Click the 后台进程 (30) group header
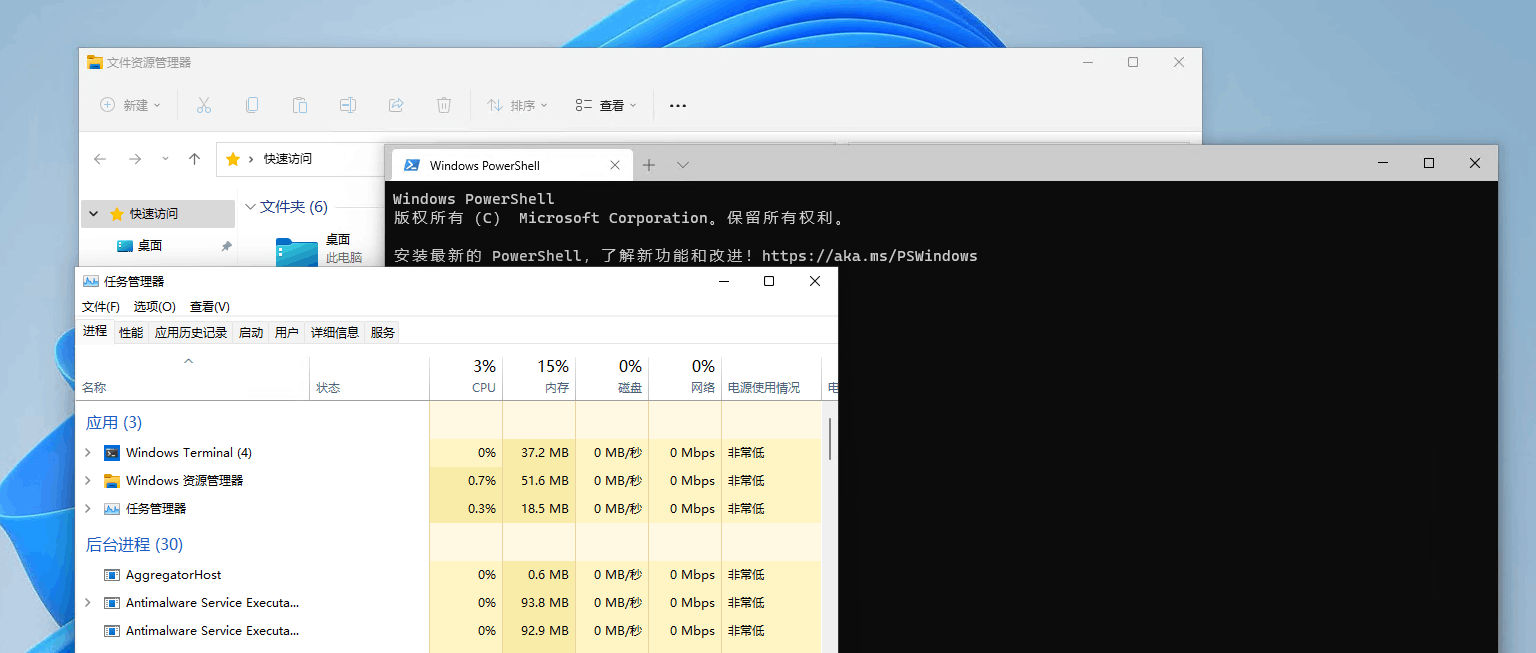This screenshot has height=653, width=1536. tap(134, 545)
